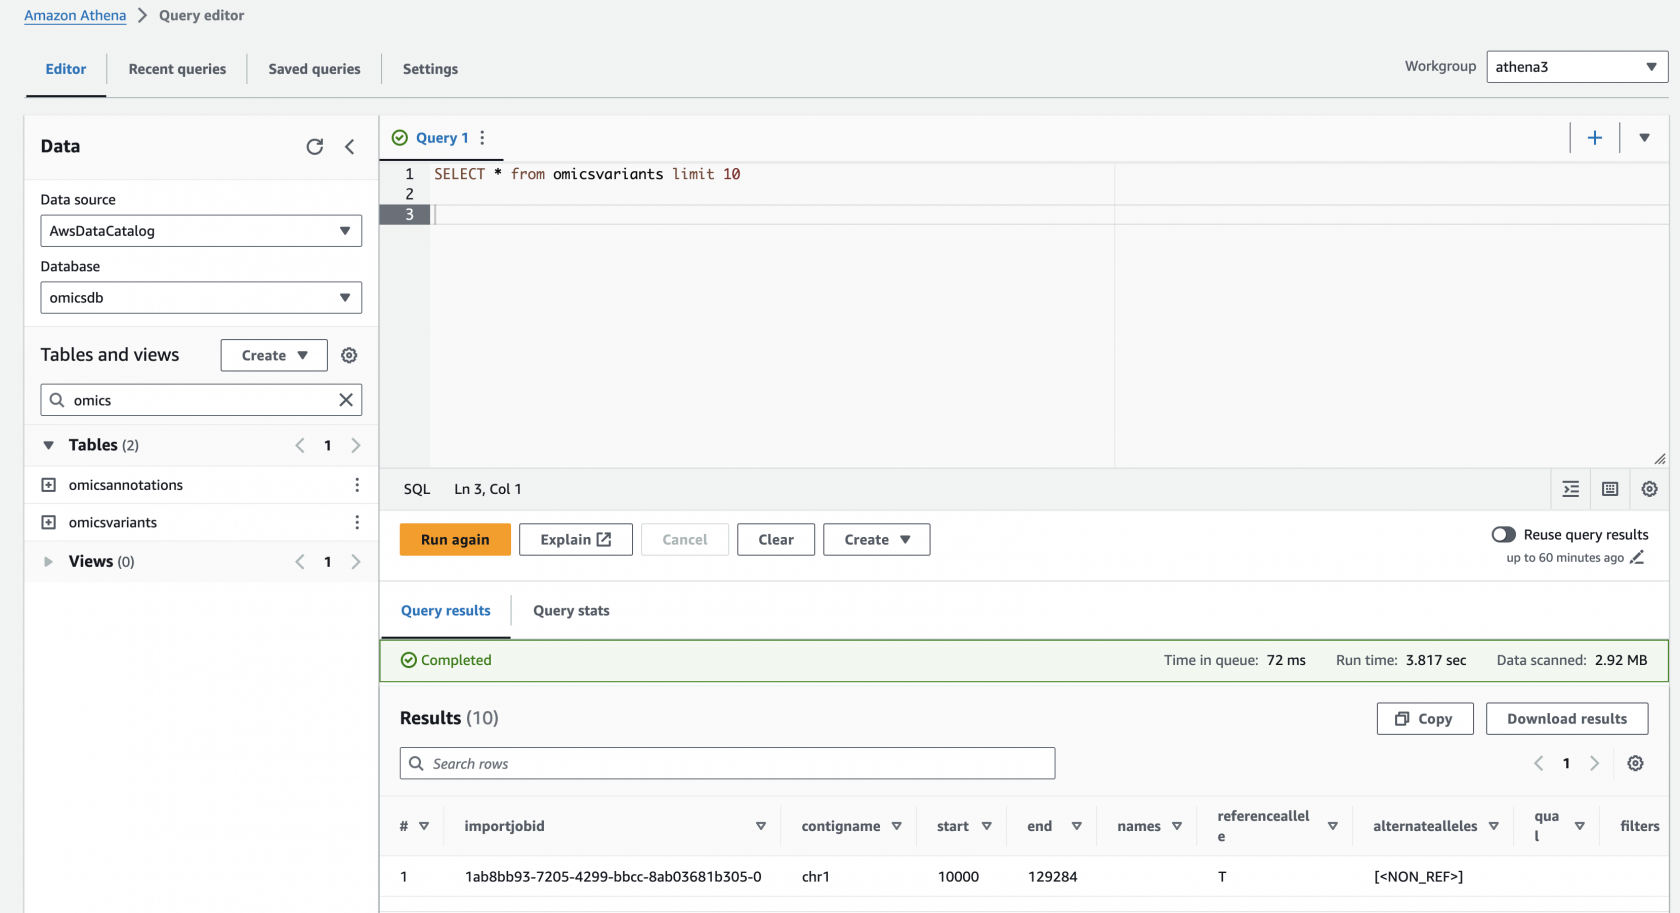The width and height of the screenshot is (1680, 913).
Task: Select the Query results tab
Action: point(446,611)
